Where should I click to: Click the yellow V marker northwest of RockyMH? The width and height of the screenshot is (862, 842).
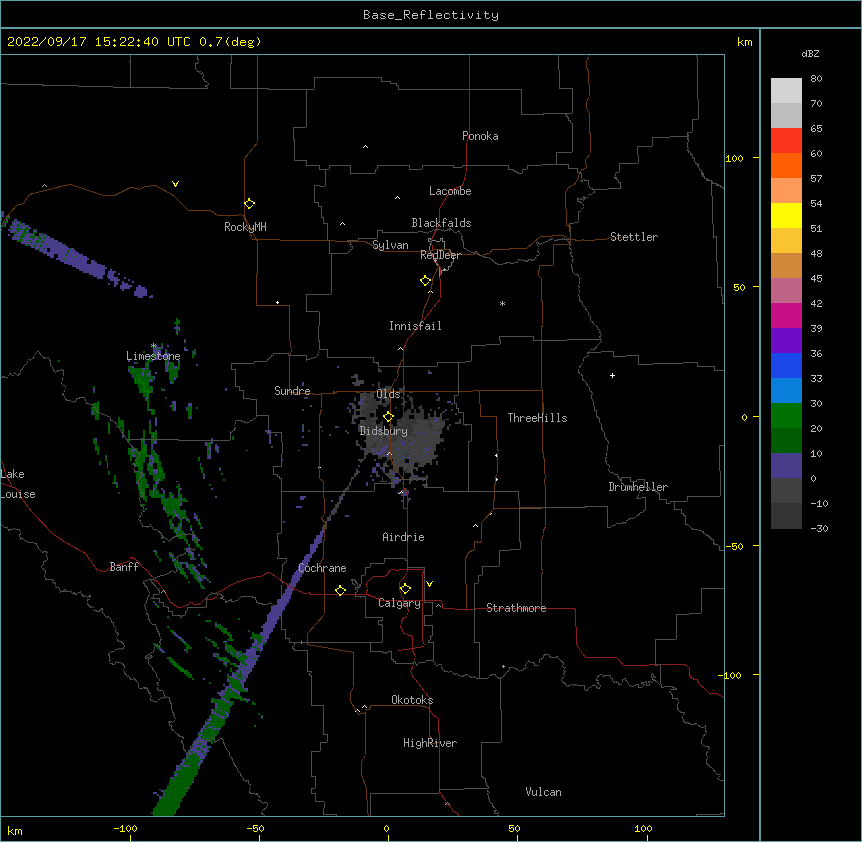pos(175,184)
